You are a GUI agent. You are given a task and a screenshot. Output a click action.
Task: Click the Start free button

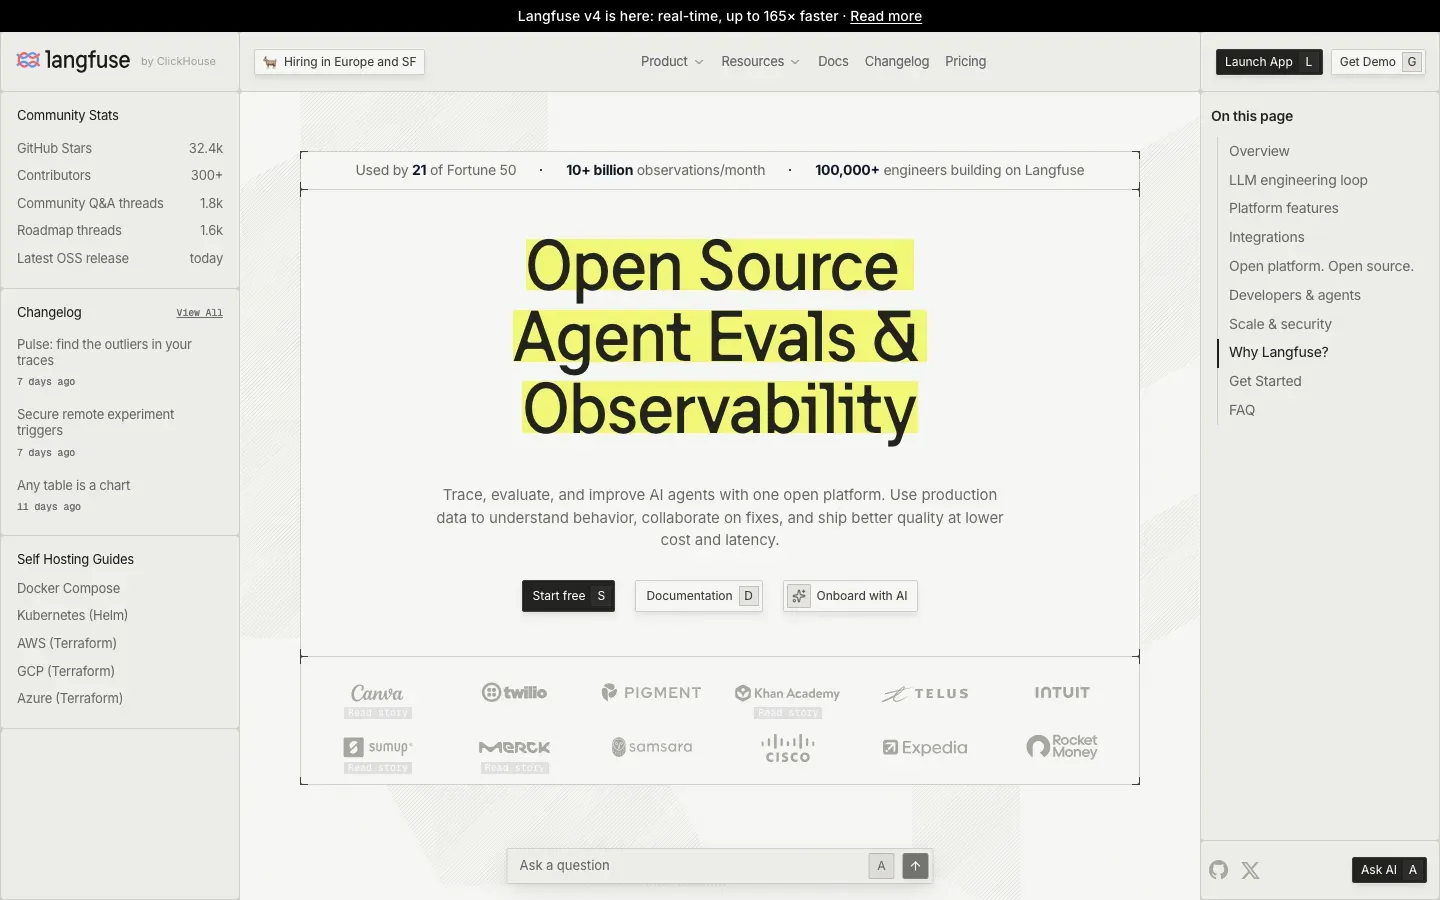[568, 596]
